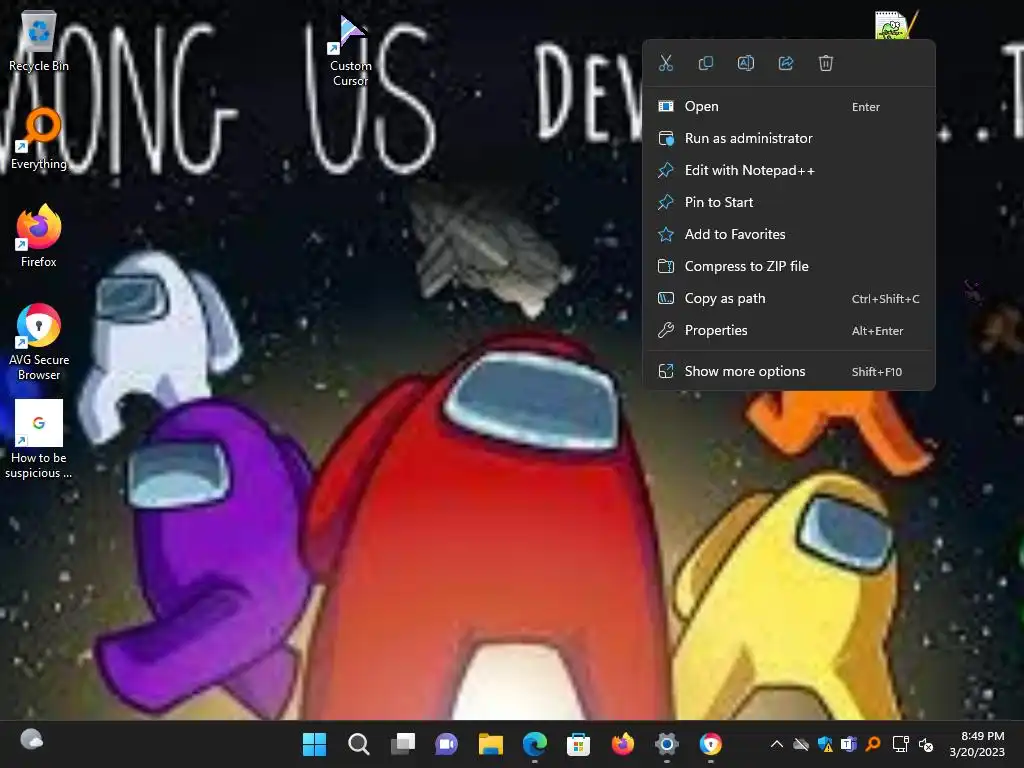The image size is (1024, 768).
Task: Click the Rename icon in context menu
Action: point(746,63)
